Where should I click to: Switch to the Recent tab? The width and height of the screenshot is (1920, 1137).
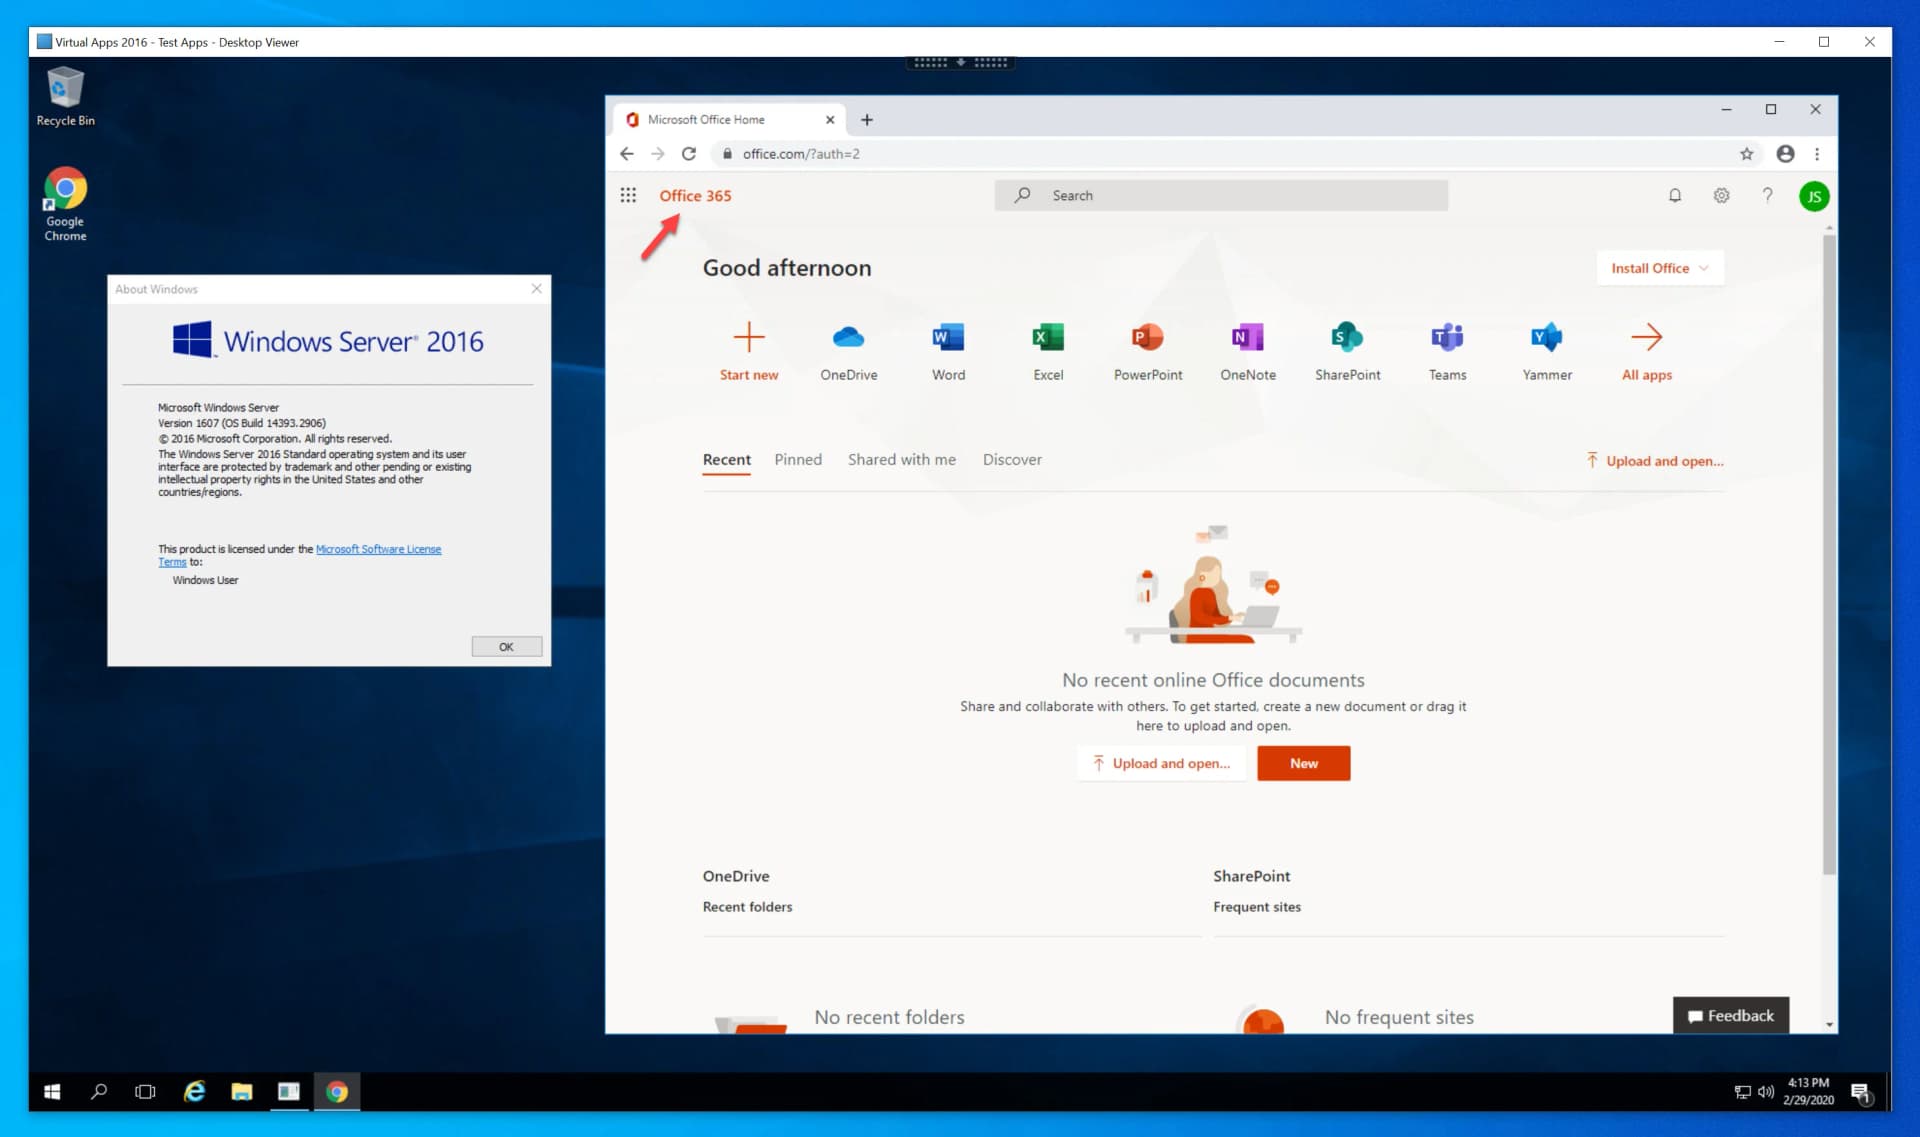tap(726, 460)
